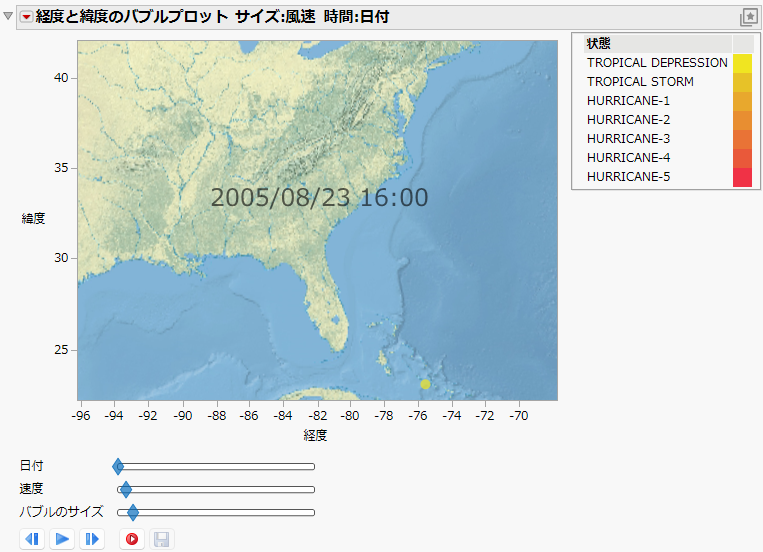
Task: Click the HURRICANE-5 legend label
Action: 628,177
